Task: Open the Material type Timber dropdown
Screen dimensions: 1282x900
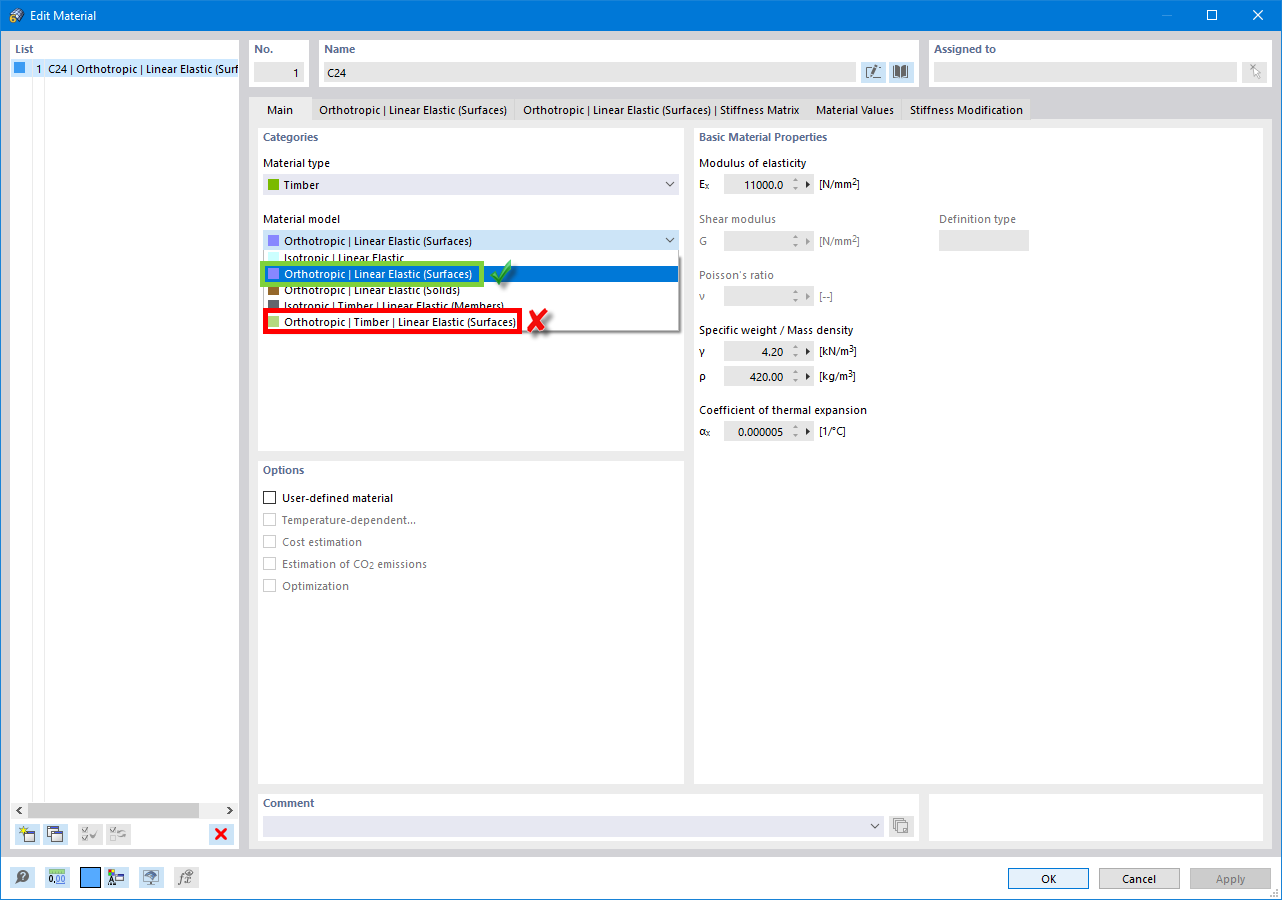Action: pyautogui.click(x=470, y=185)
